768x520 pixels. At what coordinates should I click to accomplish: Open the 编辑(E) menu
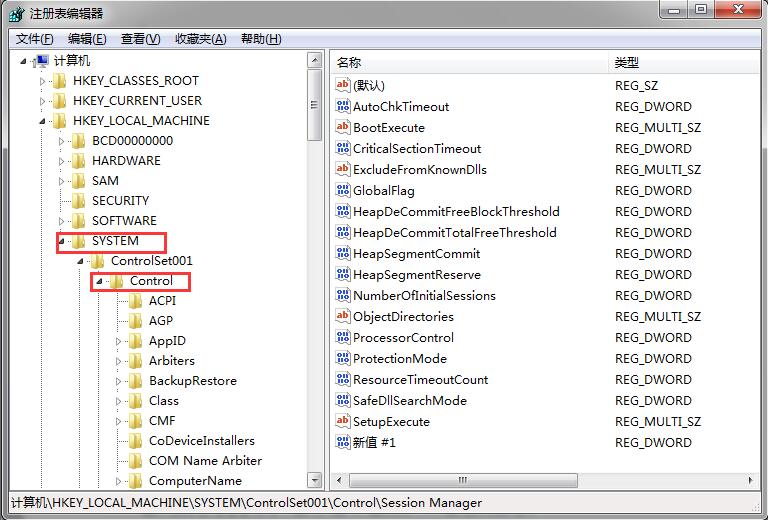87,39
